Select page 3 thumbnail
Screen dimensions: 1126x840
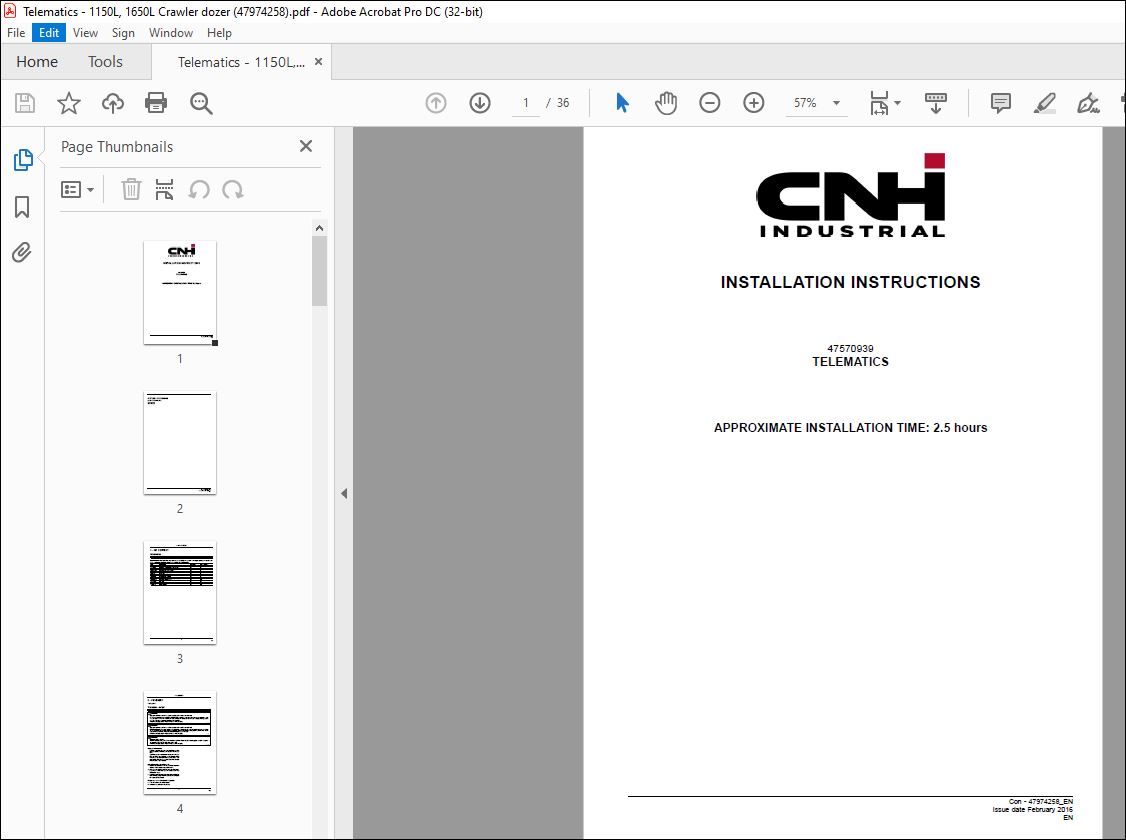point(180,593)
